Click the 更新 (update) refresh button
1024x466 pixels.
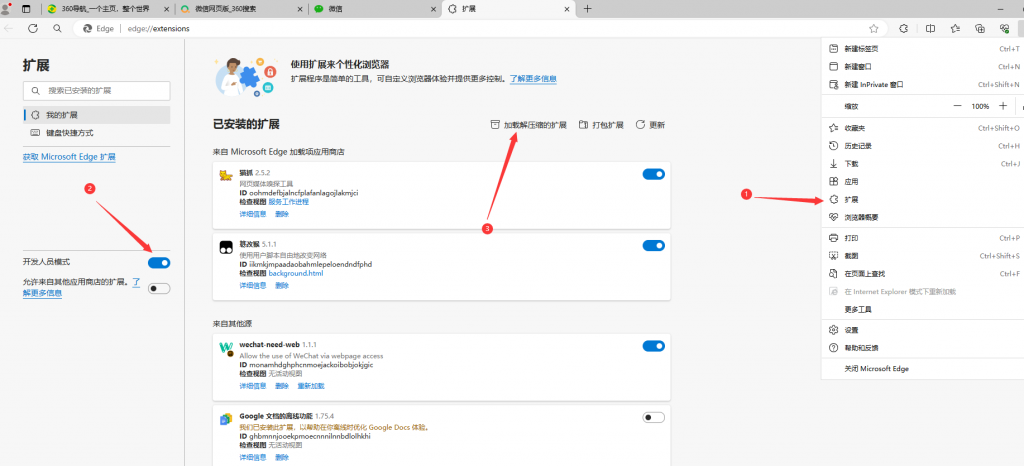650,125
